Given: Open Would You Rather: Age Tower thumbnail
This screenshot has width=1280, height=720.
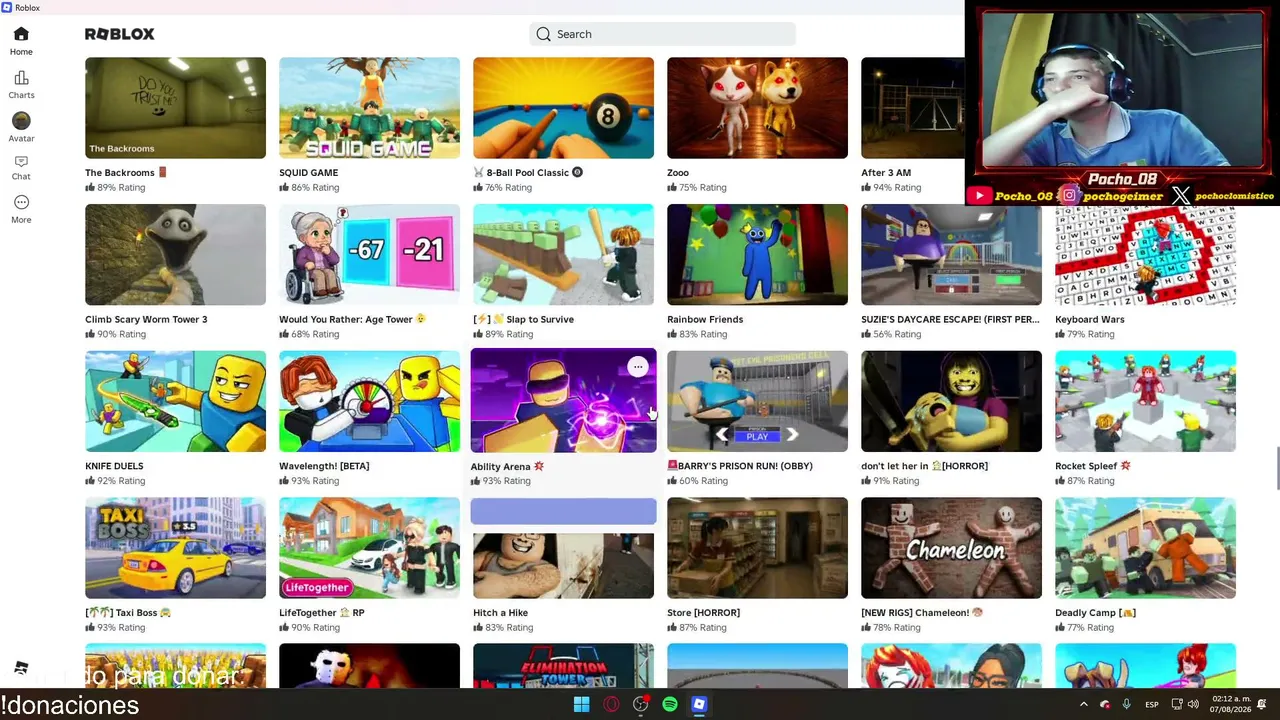Looking at the screenshot, I should 369,255.
